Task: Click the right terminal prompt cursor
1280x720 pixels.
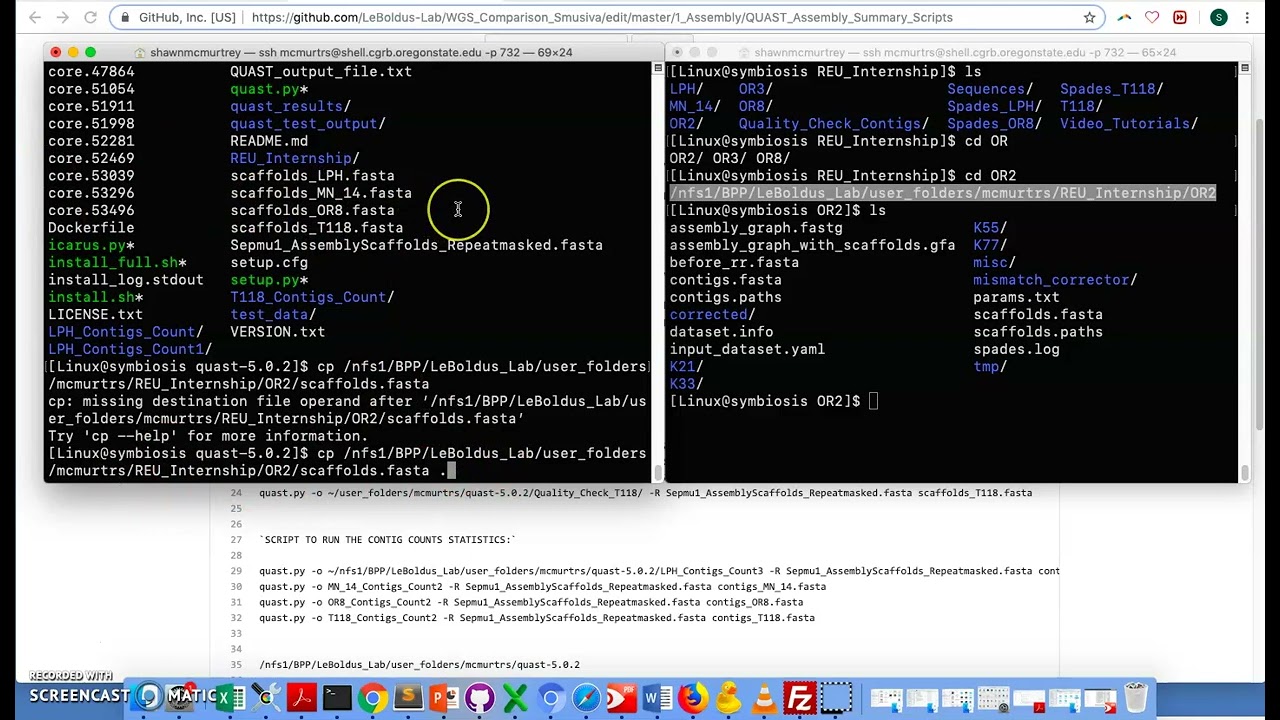Action: [873, 401]
